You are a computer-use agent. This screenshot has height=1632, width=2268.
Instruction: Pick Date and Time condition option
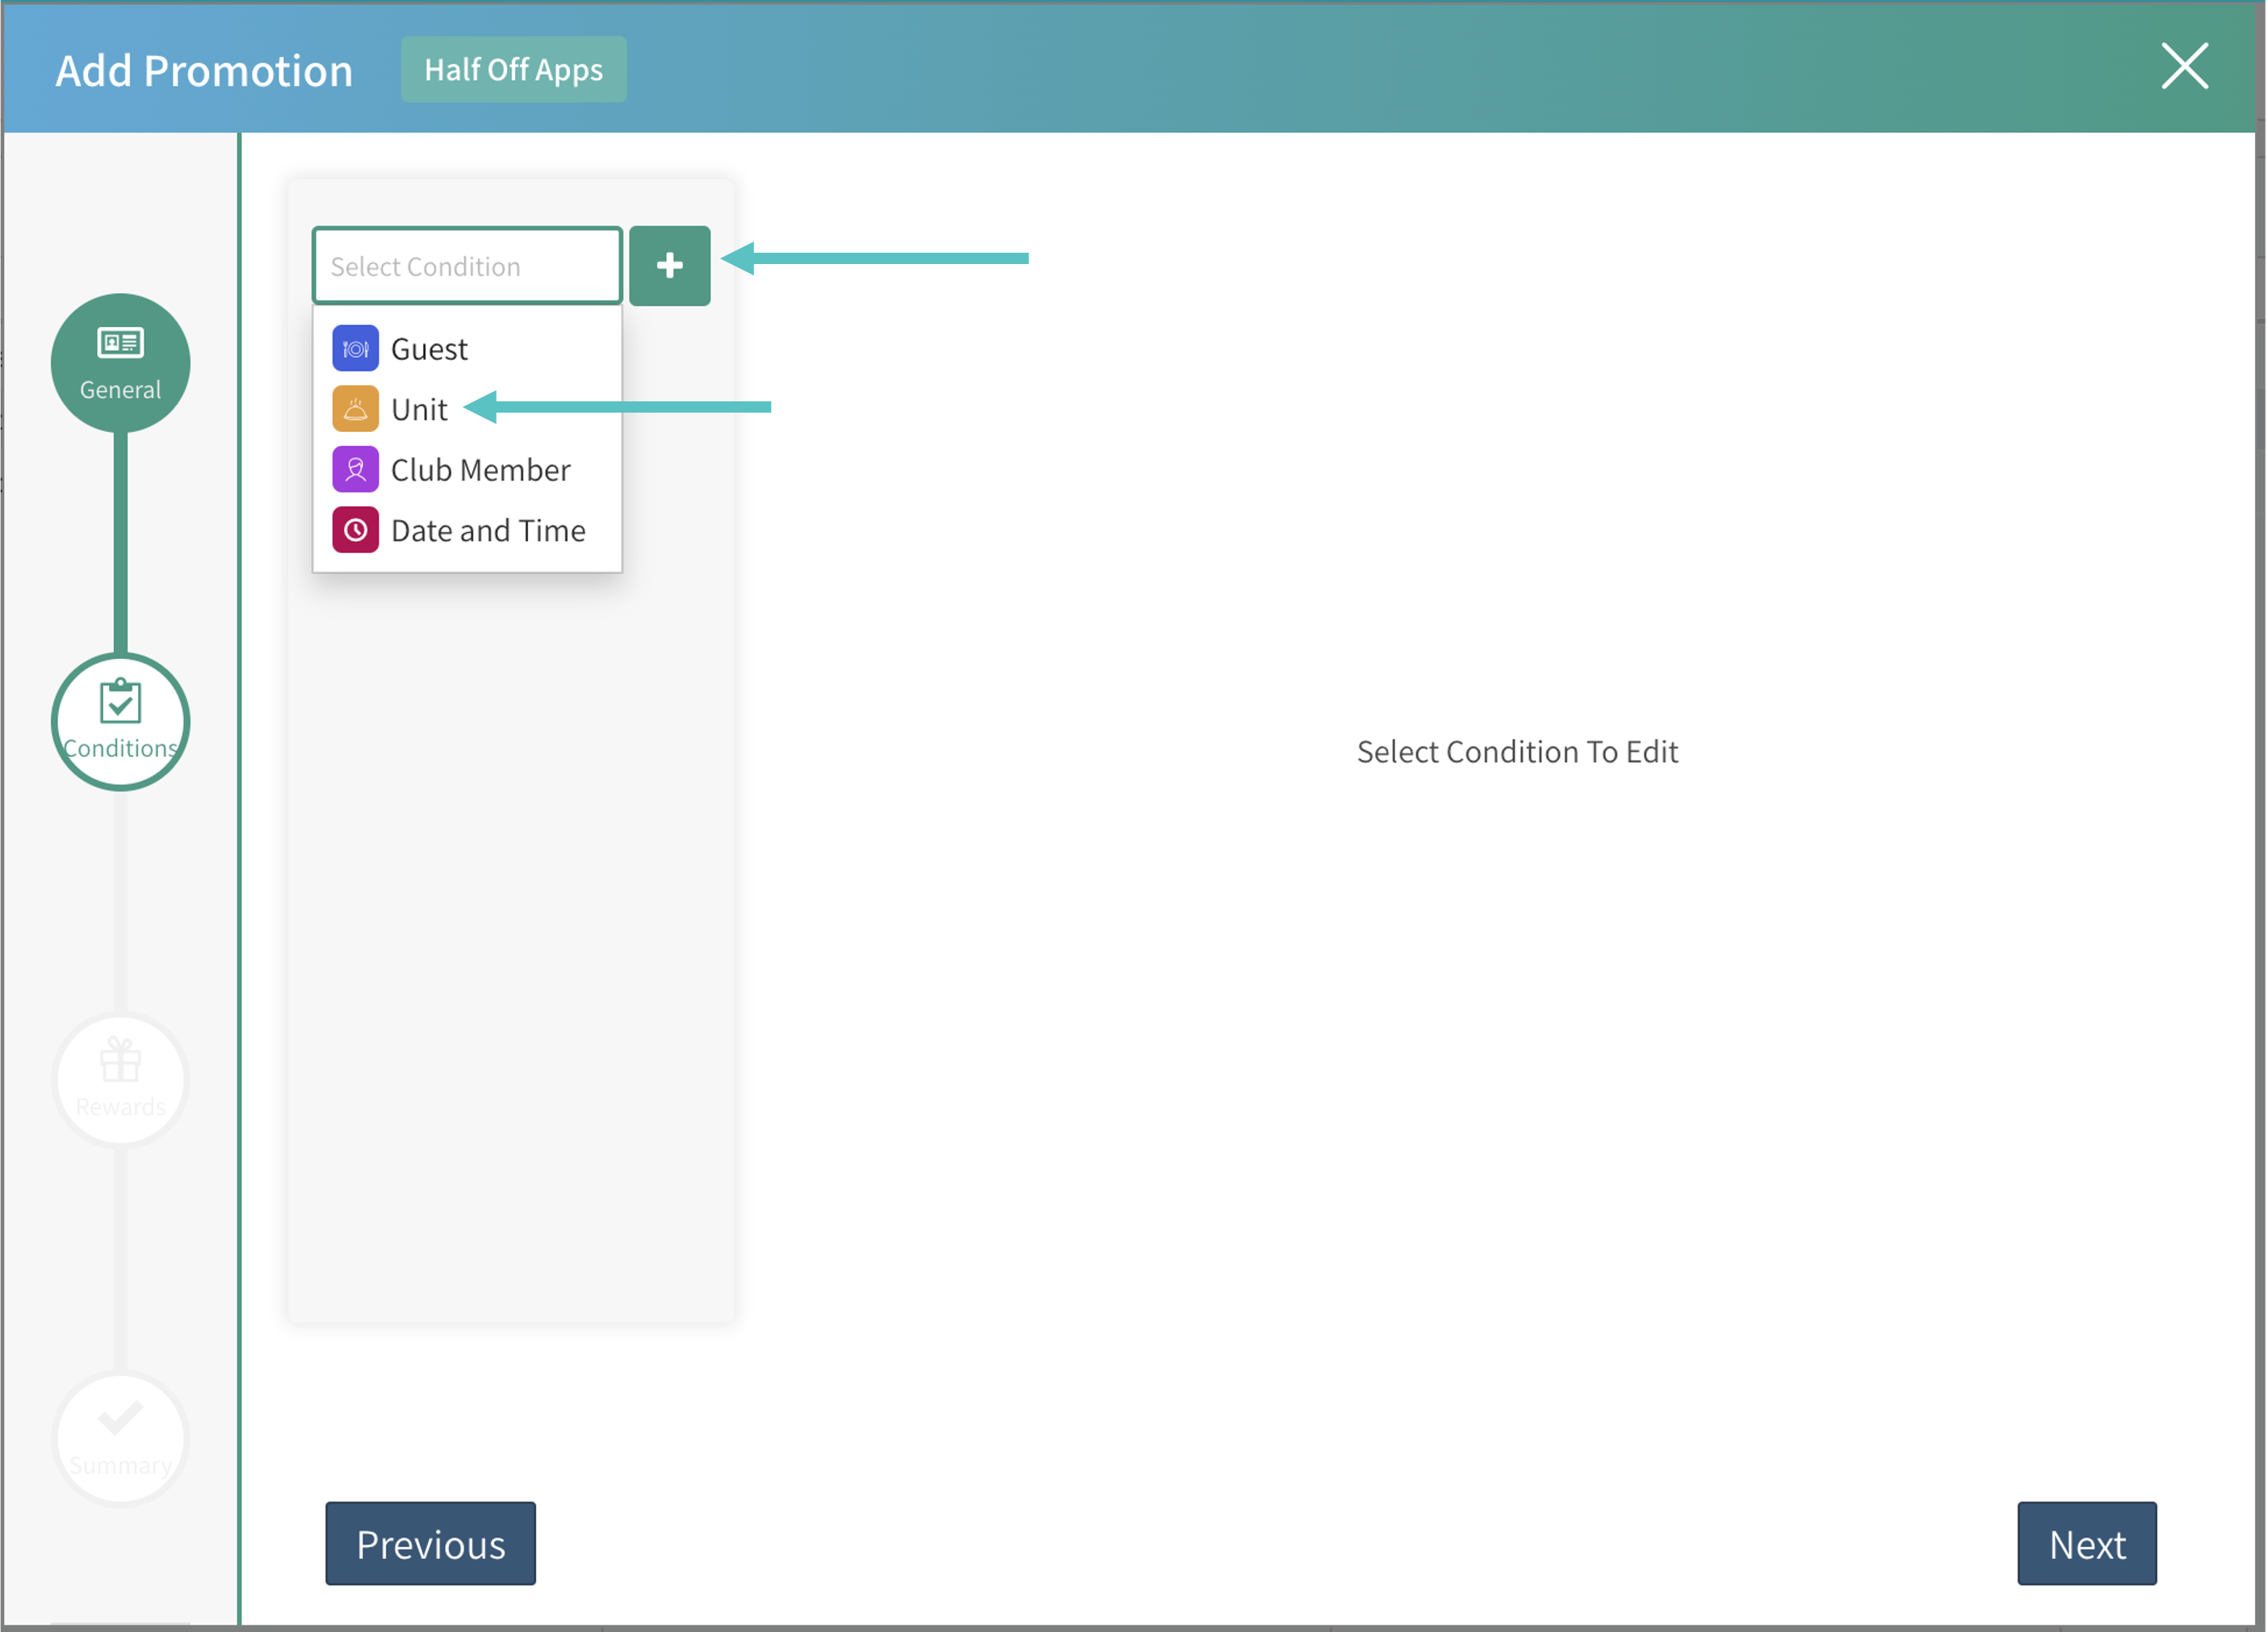488,531
